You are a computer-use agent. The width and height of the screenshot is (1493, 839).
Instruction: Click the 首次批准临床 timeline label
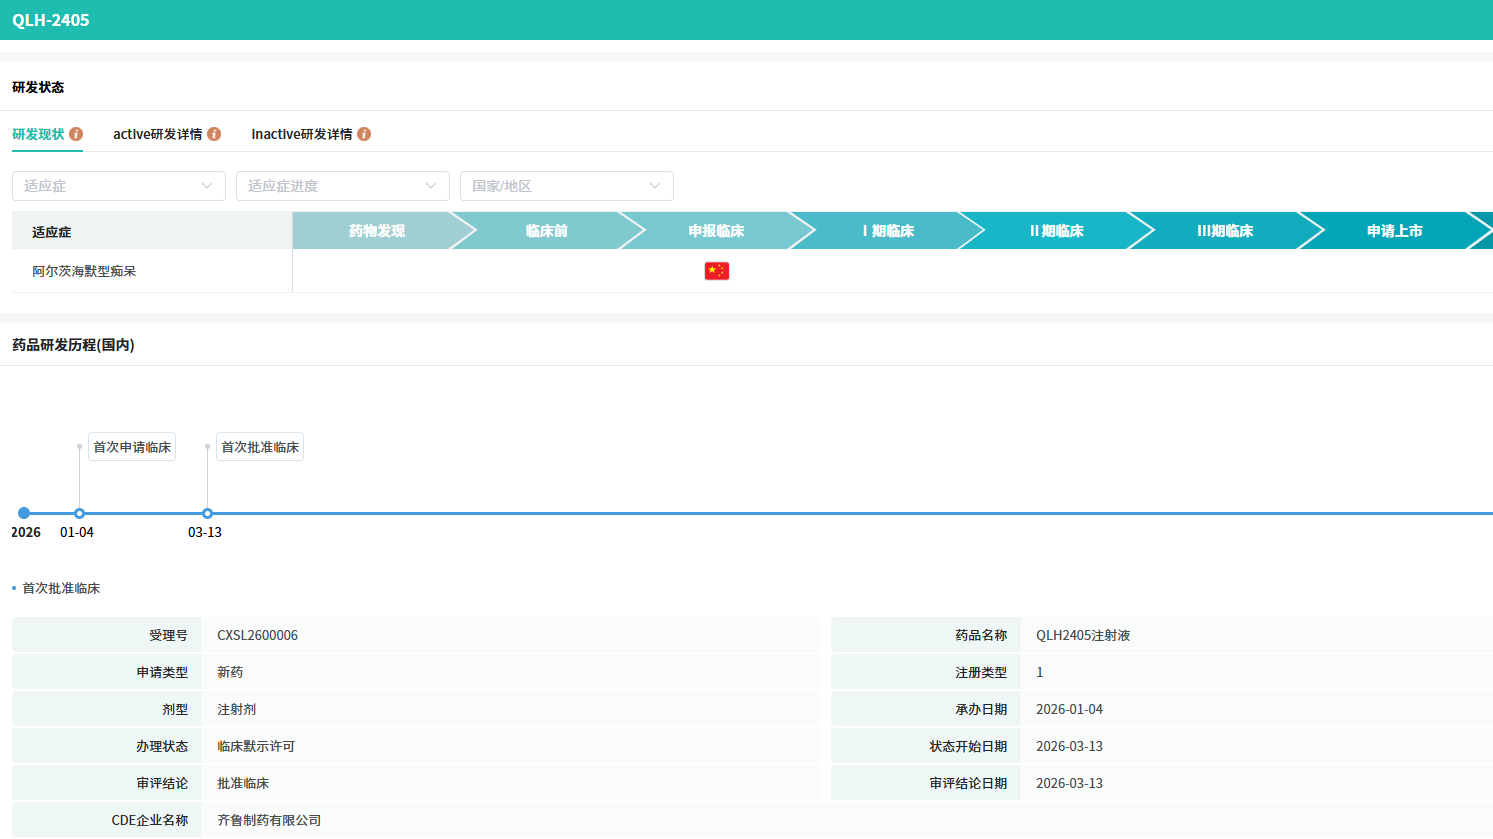pyautogui.click(x=260, y=447)
